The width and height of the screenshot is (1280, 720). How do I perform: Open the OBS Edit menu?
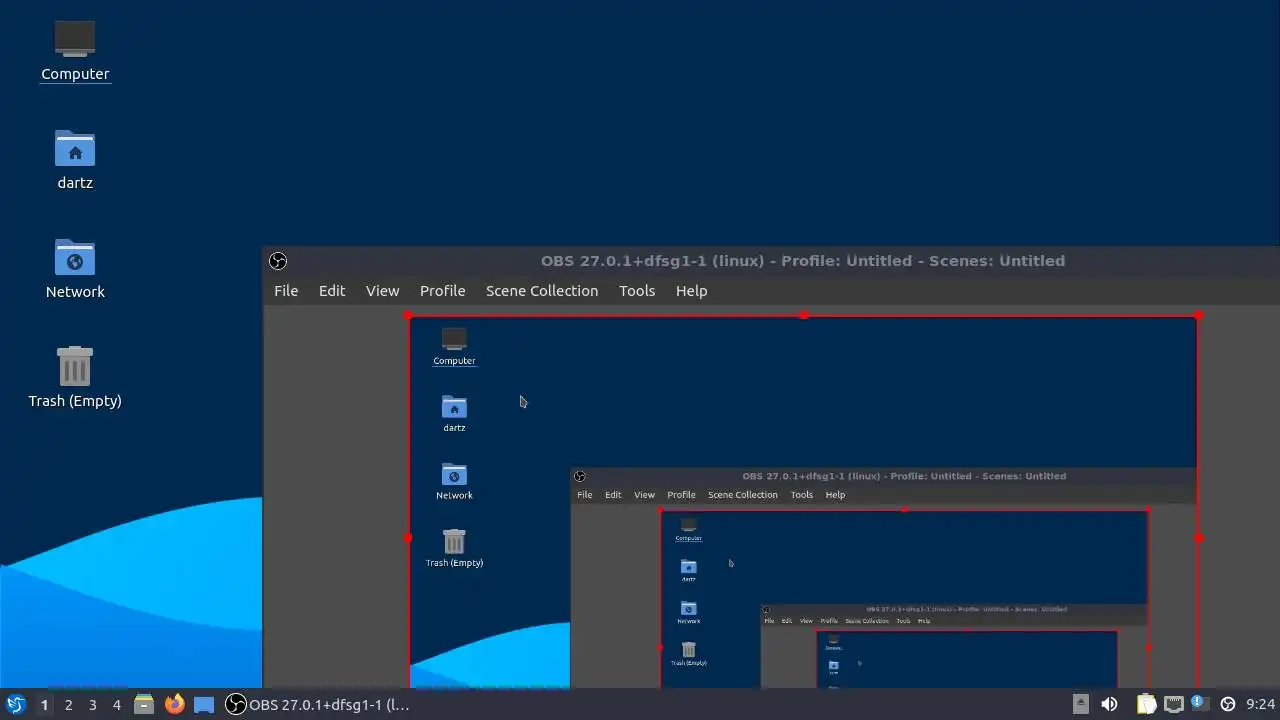click(332, 291)
